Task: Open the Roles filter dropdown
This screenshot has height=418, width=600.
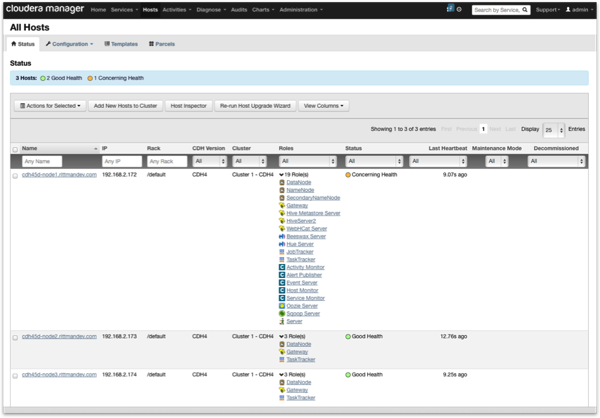Action: (308, 161)
